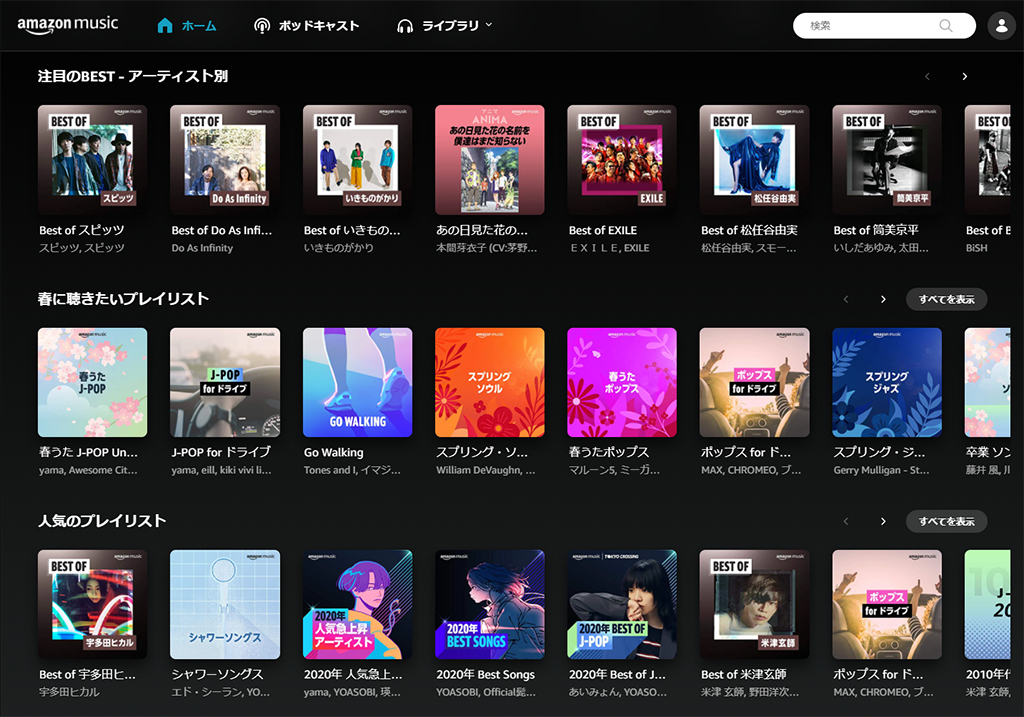
Task: Open the orange スプリング ソウル cover
Action: (x=490, y=382)
